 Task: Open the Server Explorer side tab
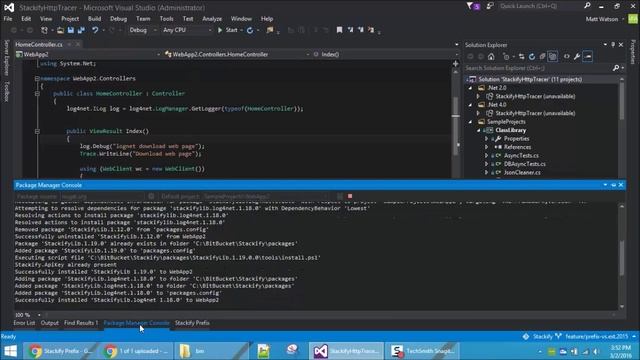click(6, 58)
